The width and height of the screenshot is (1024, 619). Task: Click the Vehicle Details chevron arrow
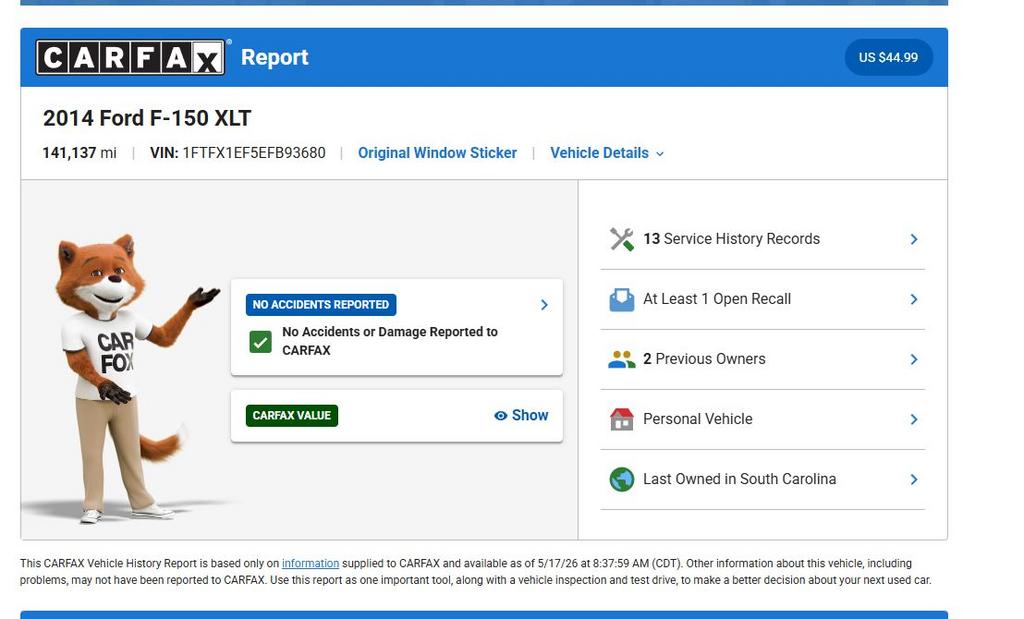click(x=660, y=154)
